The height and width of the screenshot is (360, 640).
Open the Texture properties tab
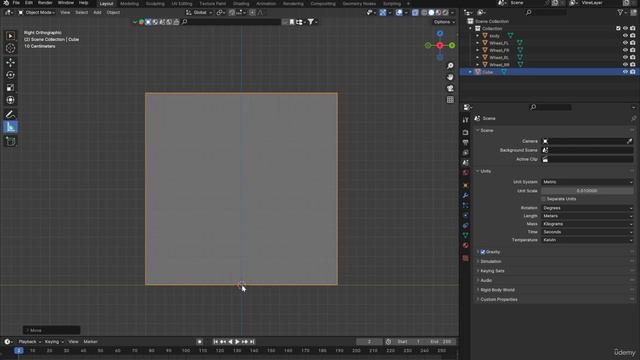click(x=466, y=258)
